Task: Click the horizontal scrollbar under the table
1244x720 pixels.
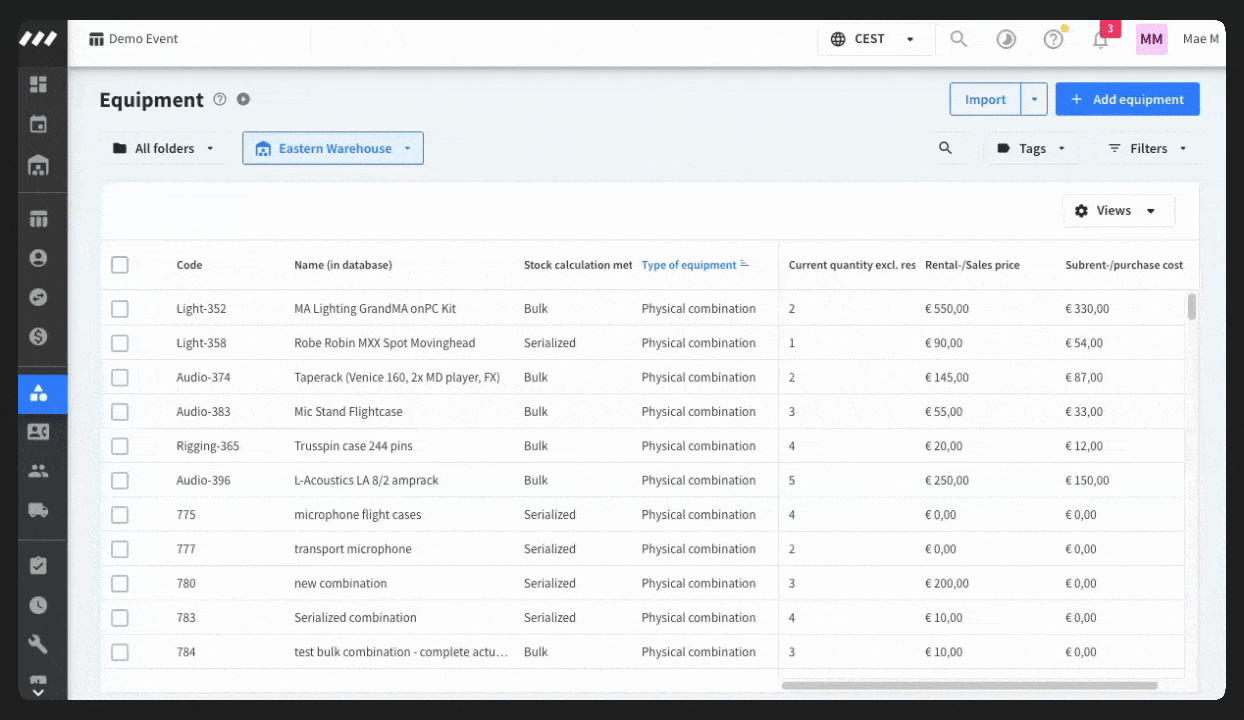Action: tap(969, 686)
